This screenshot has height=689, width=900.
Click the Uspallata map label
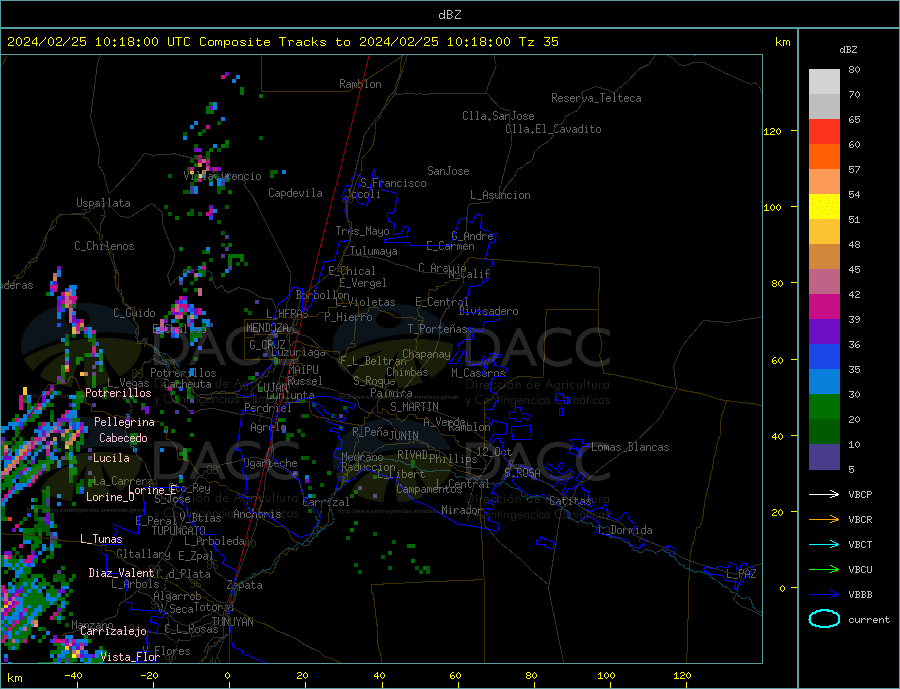coord(103,203)
